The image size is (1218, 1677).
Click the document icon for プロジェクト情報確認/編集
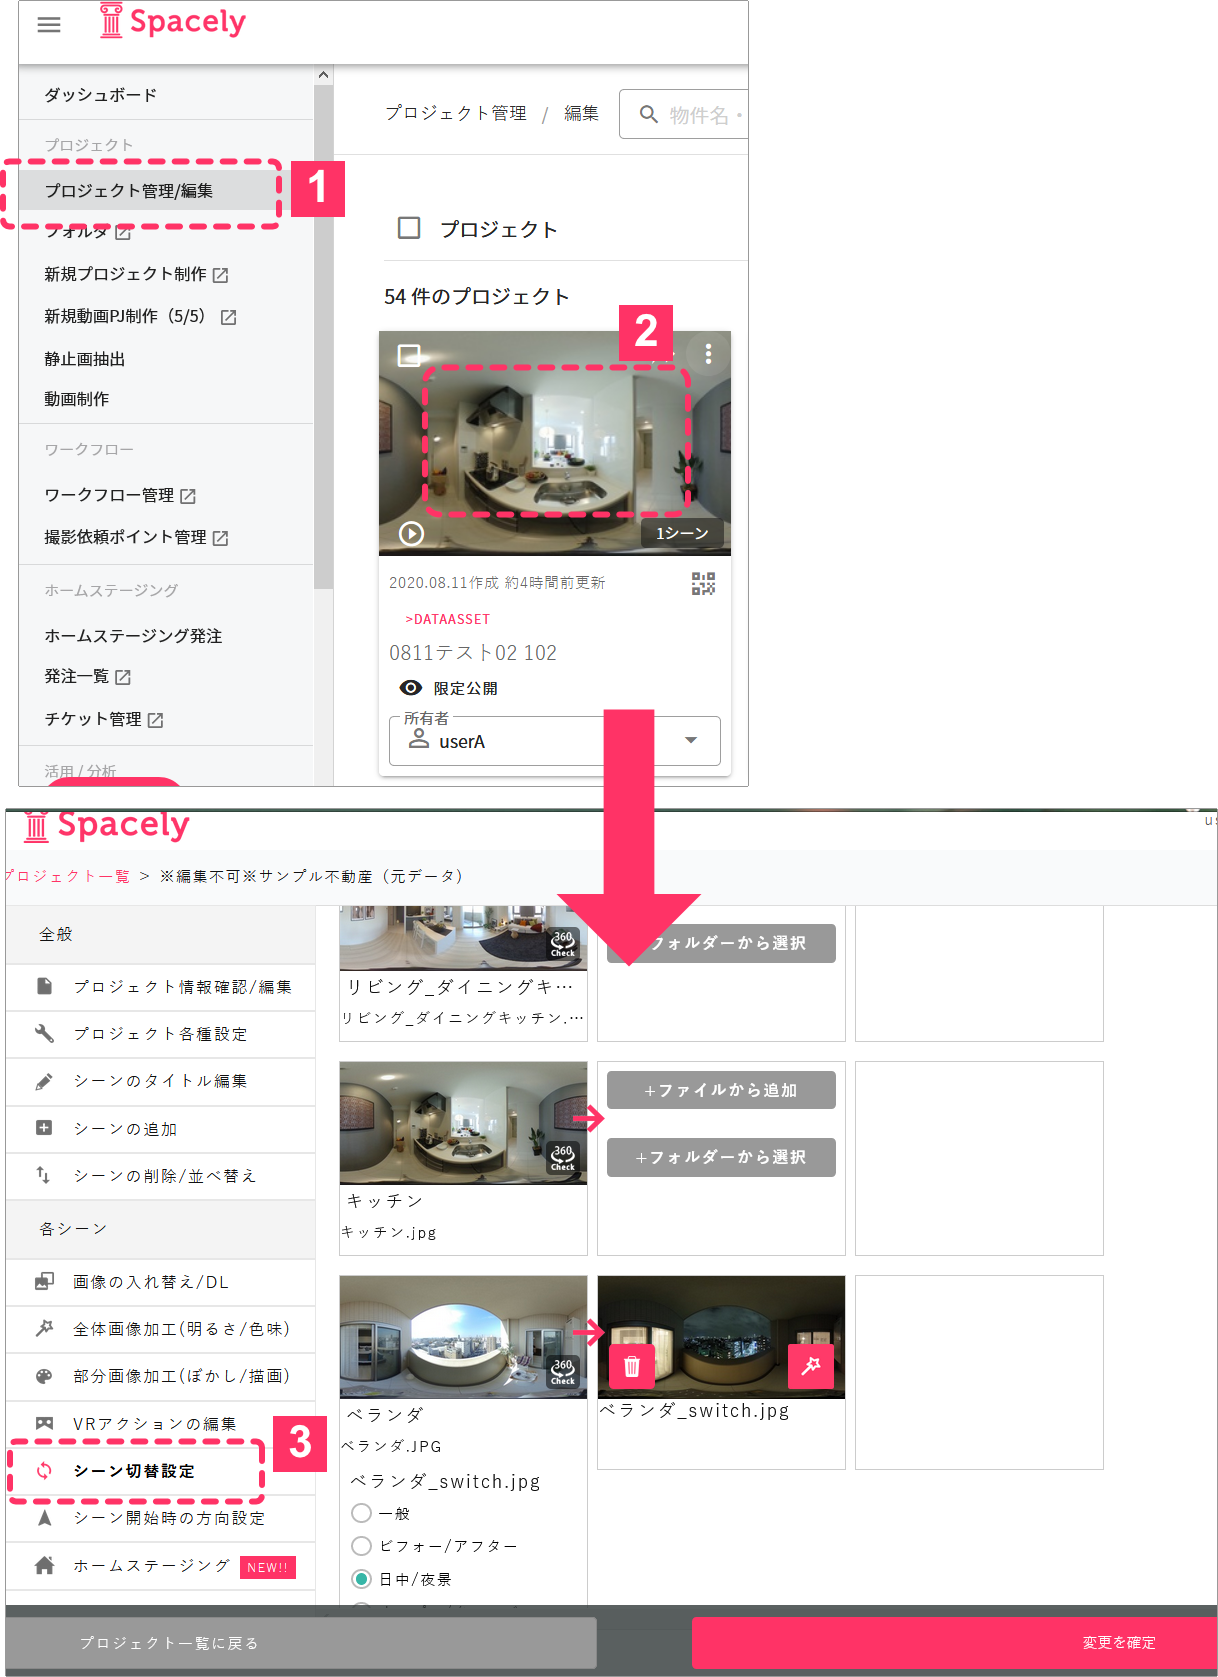[x=44, y=986]
